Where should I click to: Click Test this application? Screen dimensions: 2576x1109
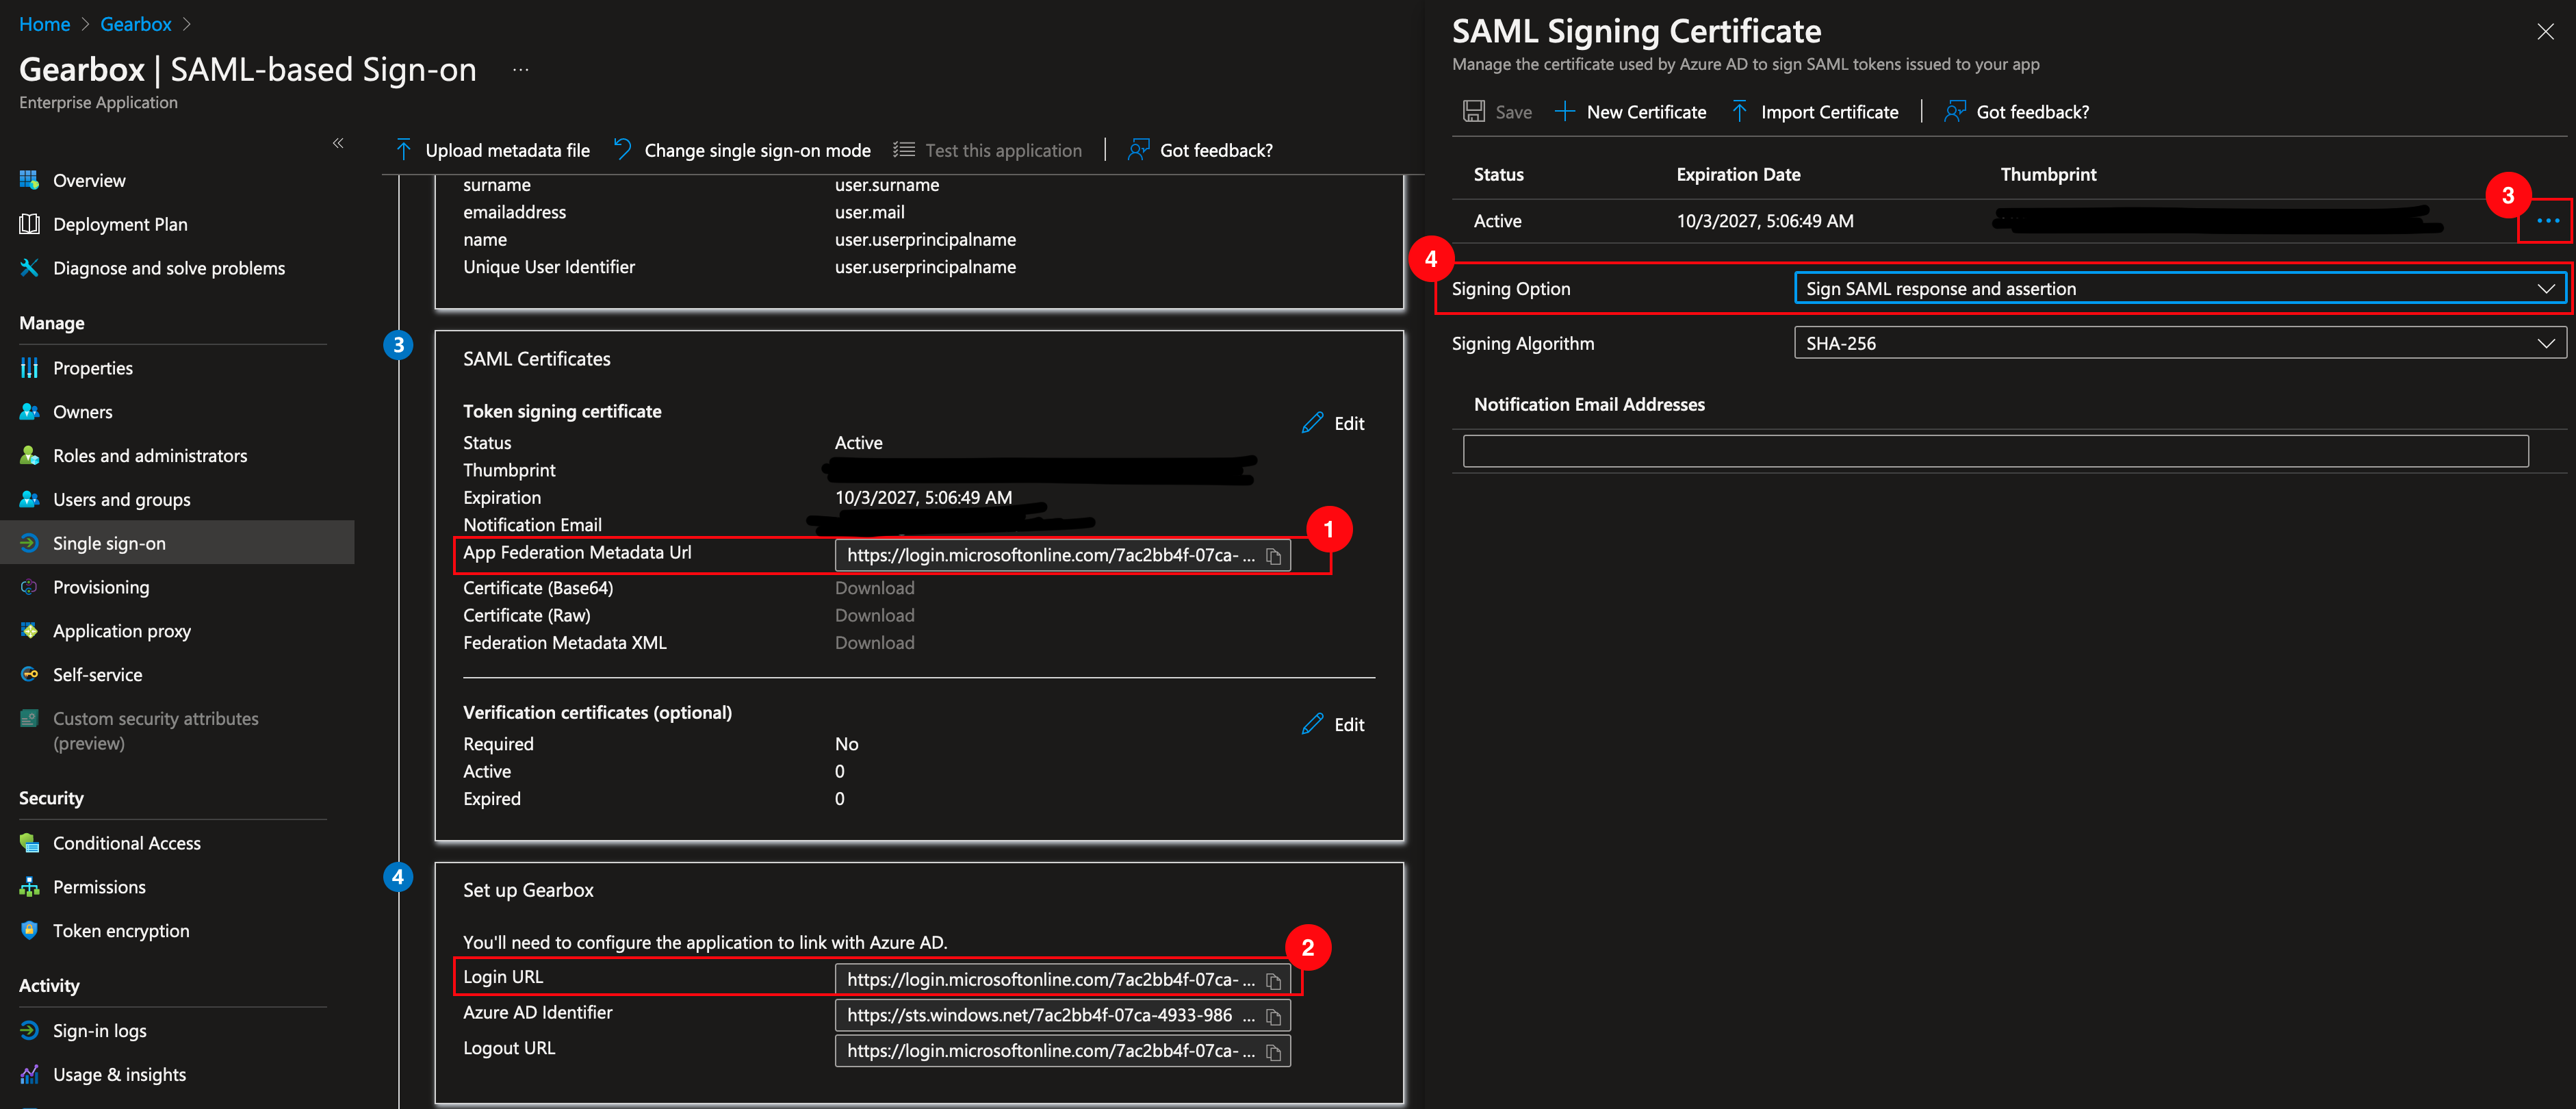pyautogui.click(x=988, y=150)
